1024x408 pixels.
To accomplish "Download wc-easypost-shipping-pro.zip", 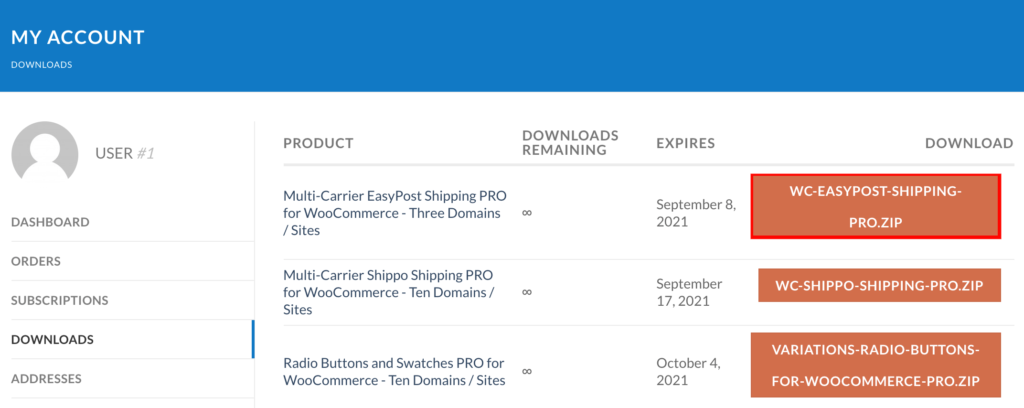I will pyautogui.click(x=876, y=206).
